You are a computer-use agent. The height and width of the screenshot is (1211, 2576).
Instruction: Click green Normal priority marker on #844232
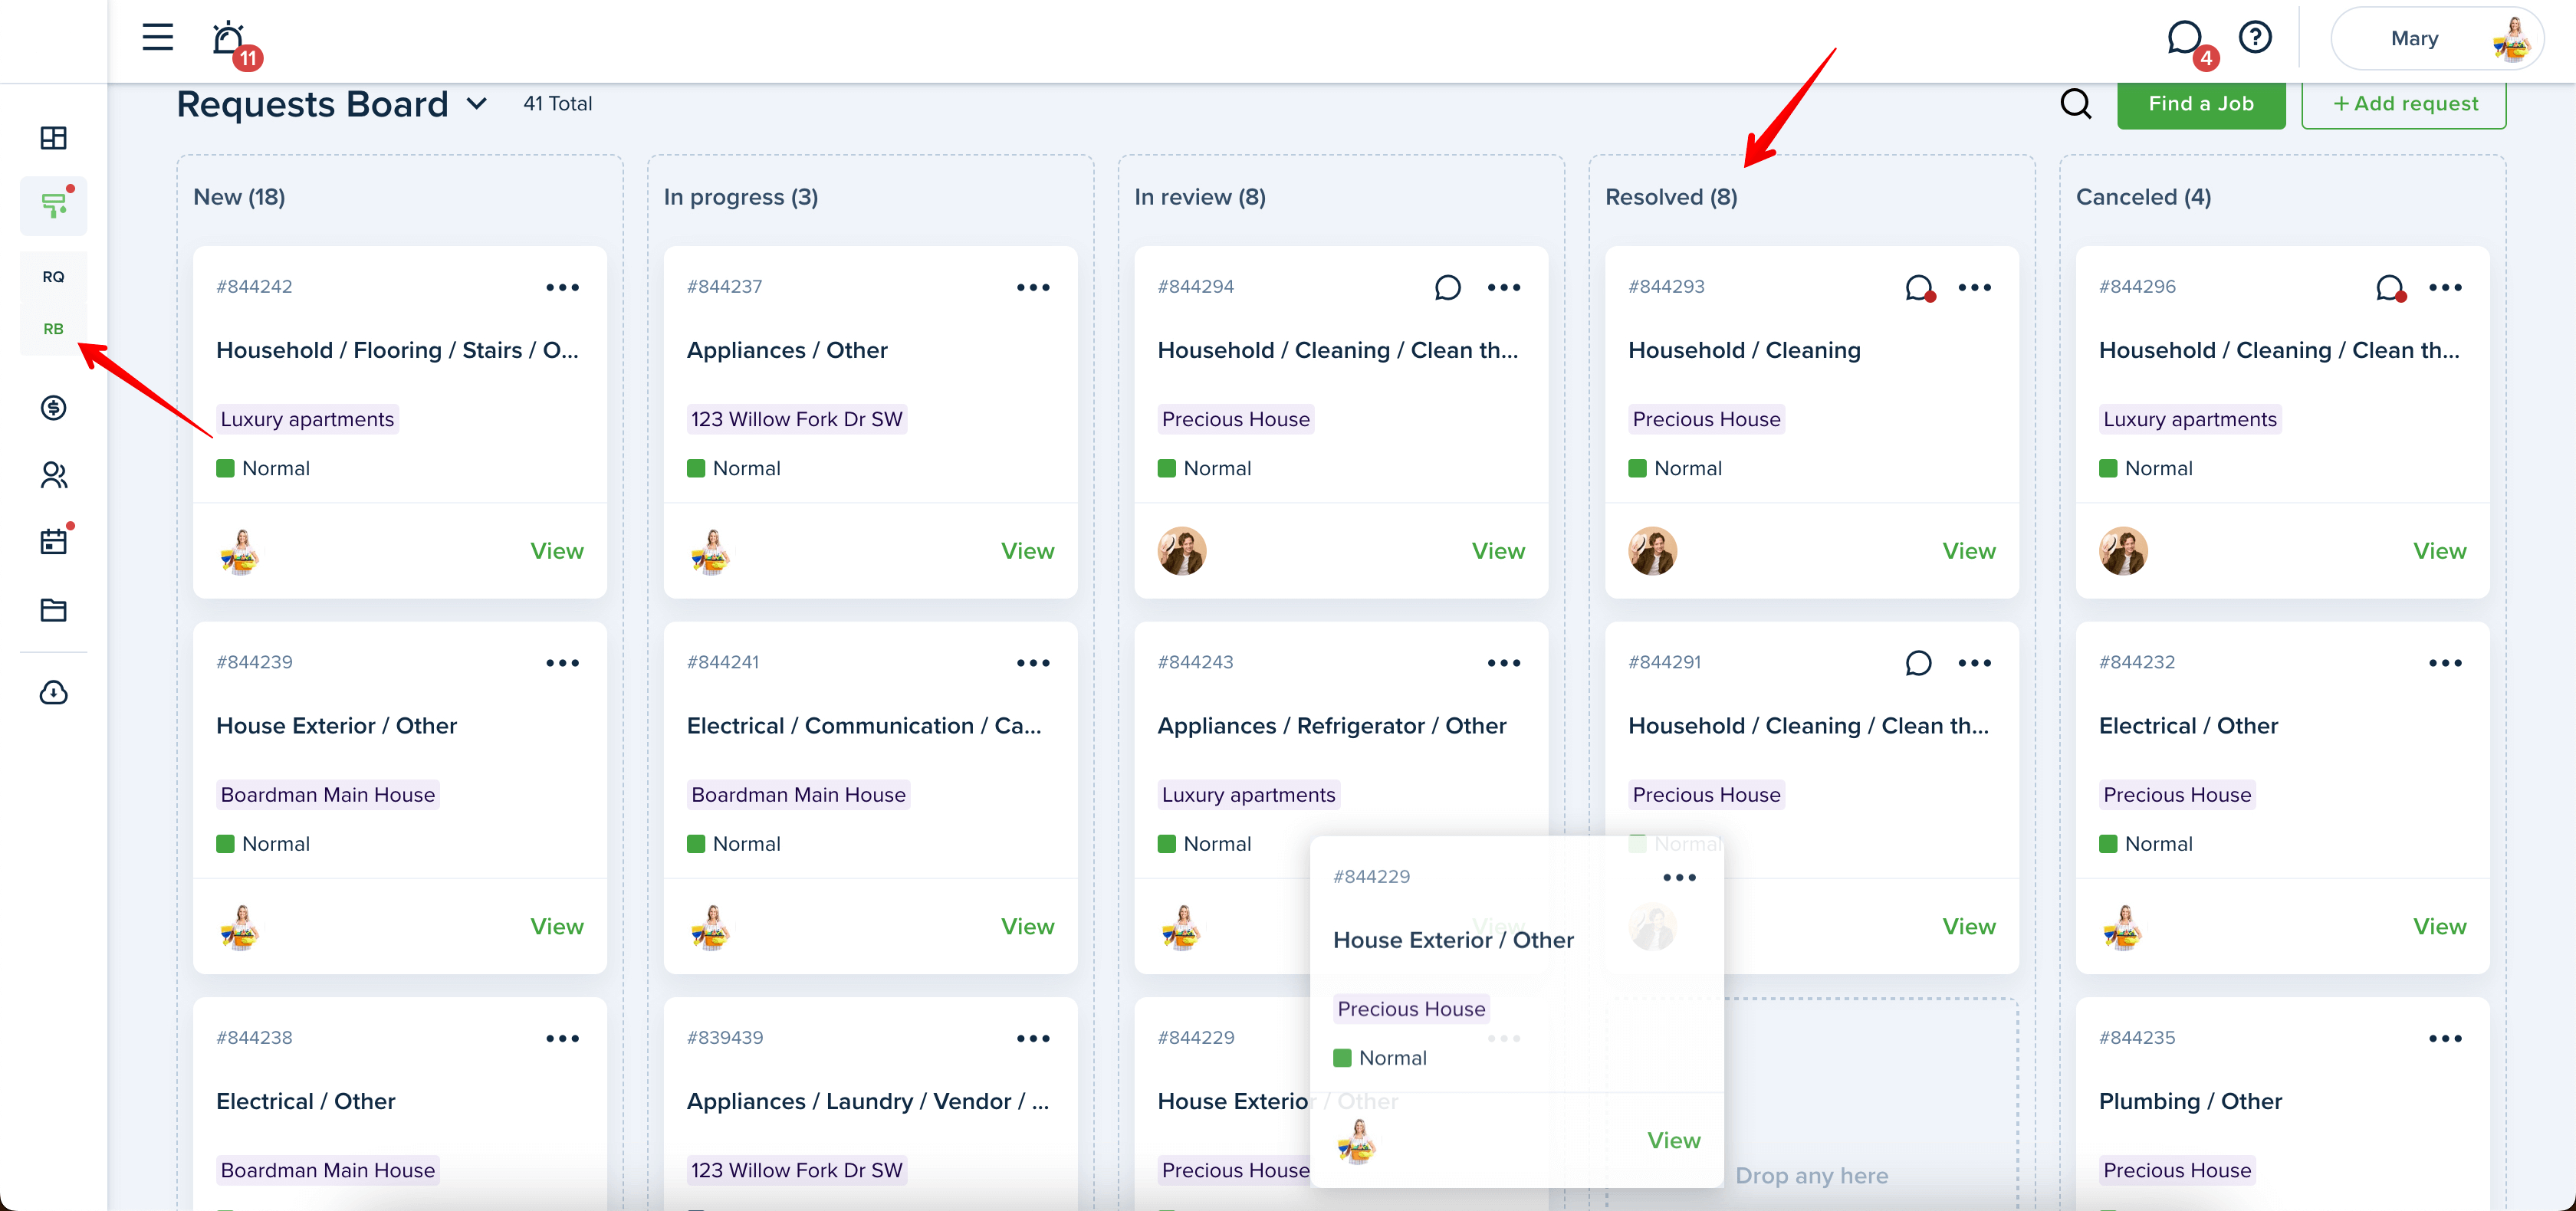(2108, 844)
